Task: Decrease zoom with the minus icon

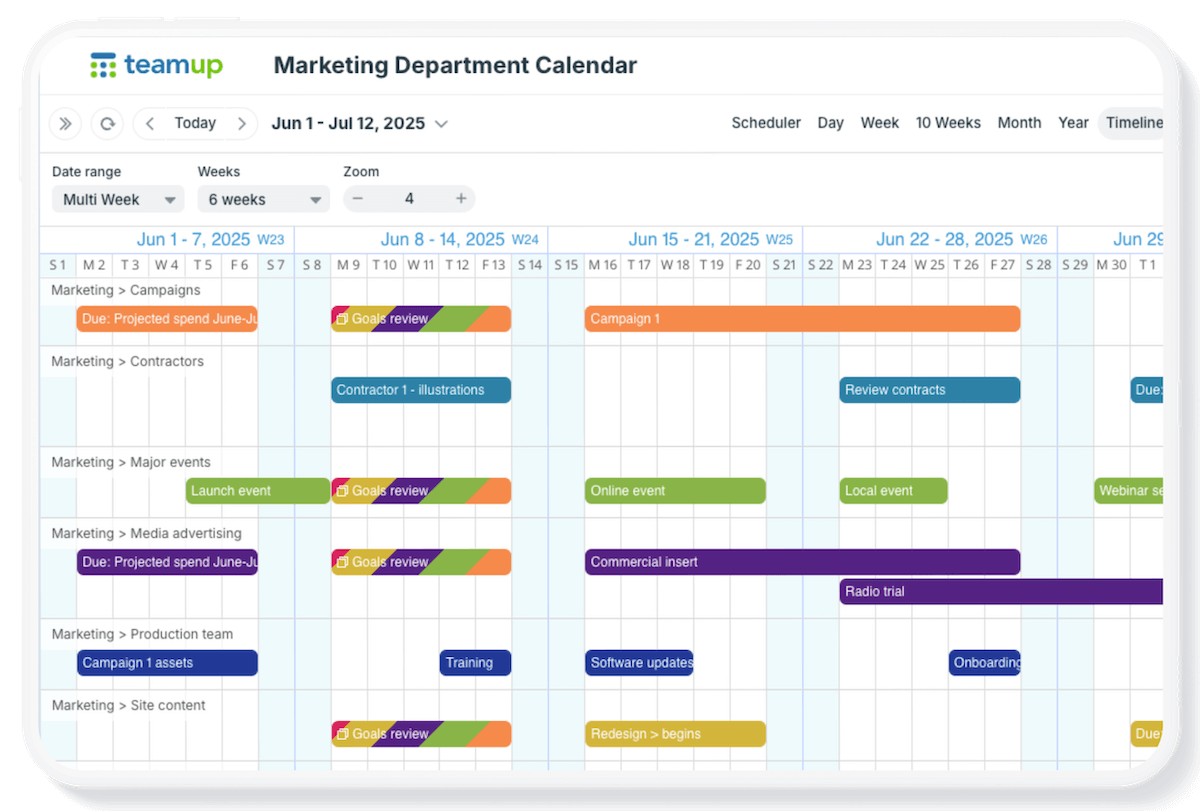Action: [358, 199]
